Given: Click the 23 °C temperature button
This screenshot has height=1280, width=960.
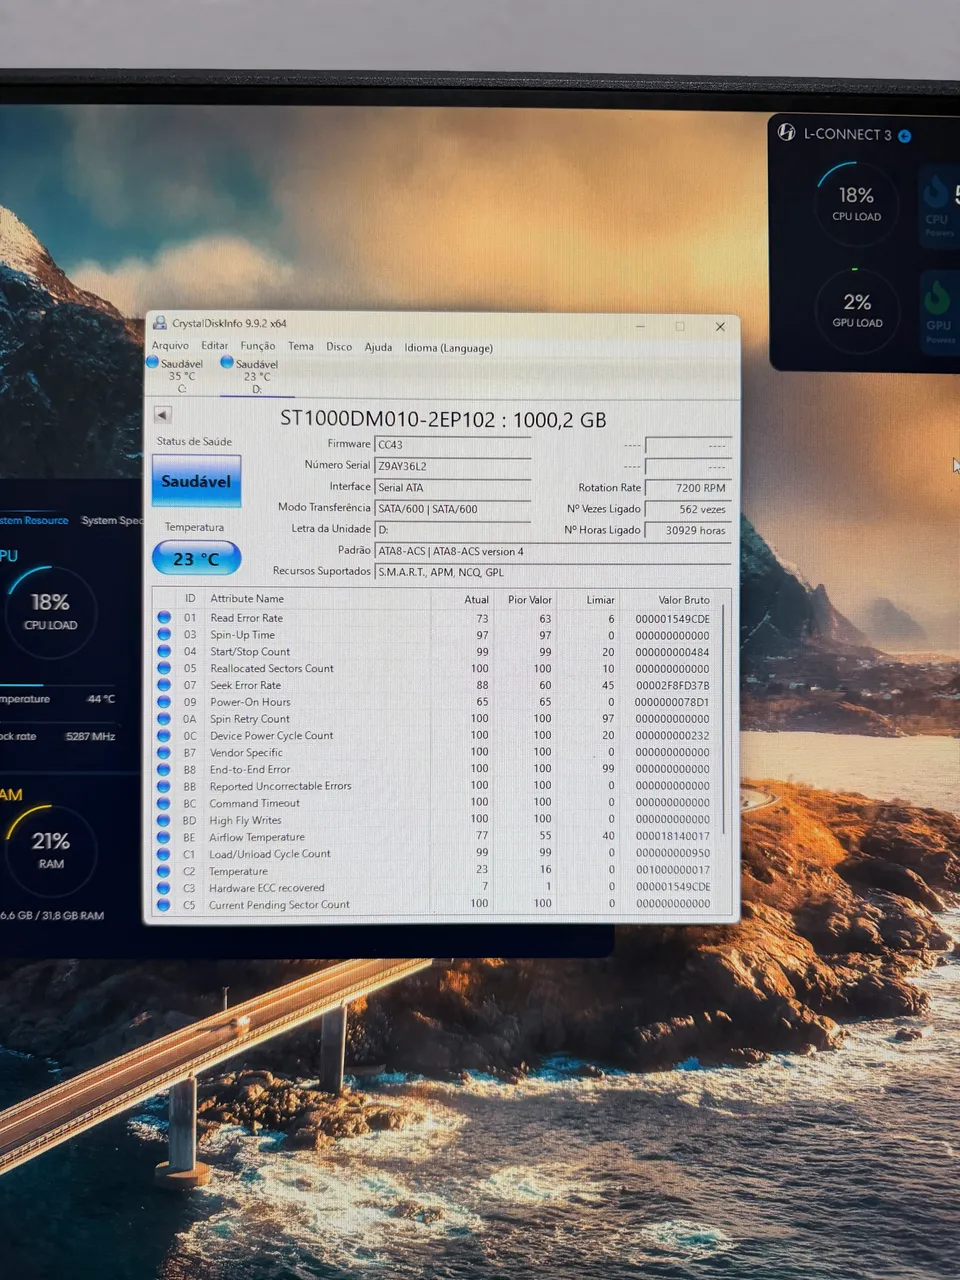Looking at the screenshot, I should tap(196, 558).
